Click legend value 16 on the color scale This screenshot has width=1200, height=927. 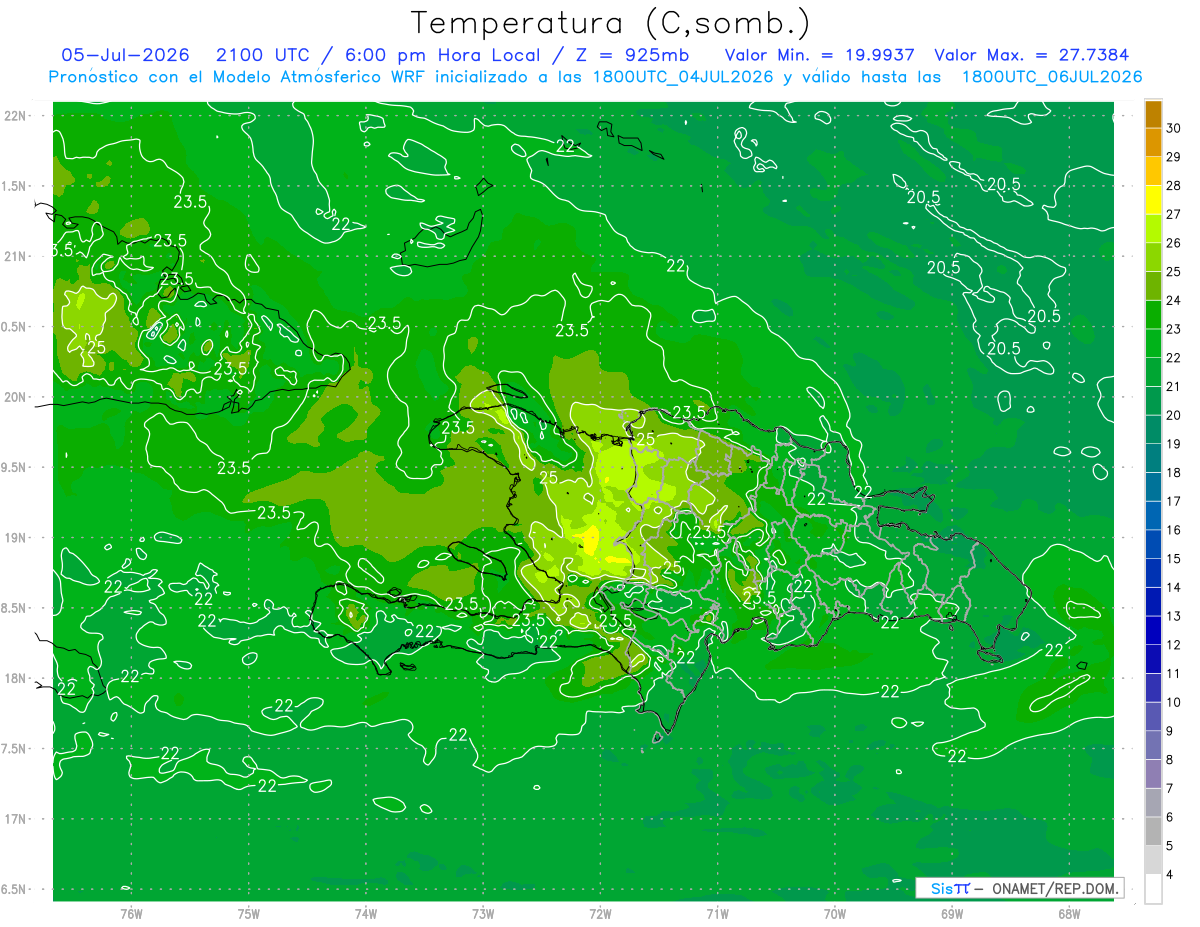click(x=1173, y=530)
